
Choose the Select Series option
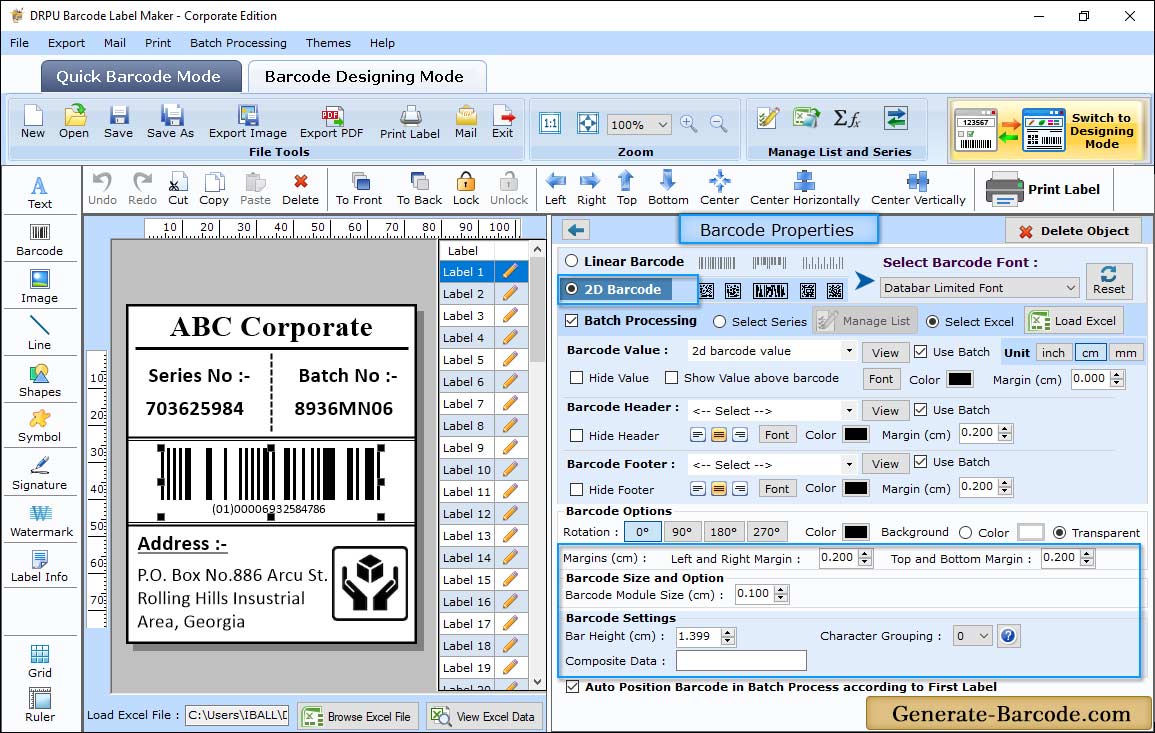click(x=720, y=322)
